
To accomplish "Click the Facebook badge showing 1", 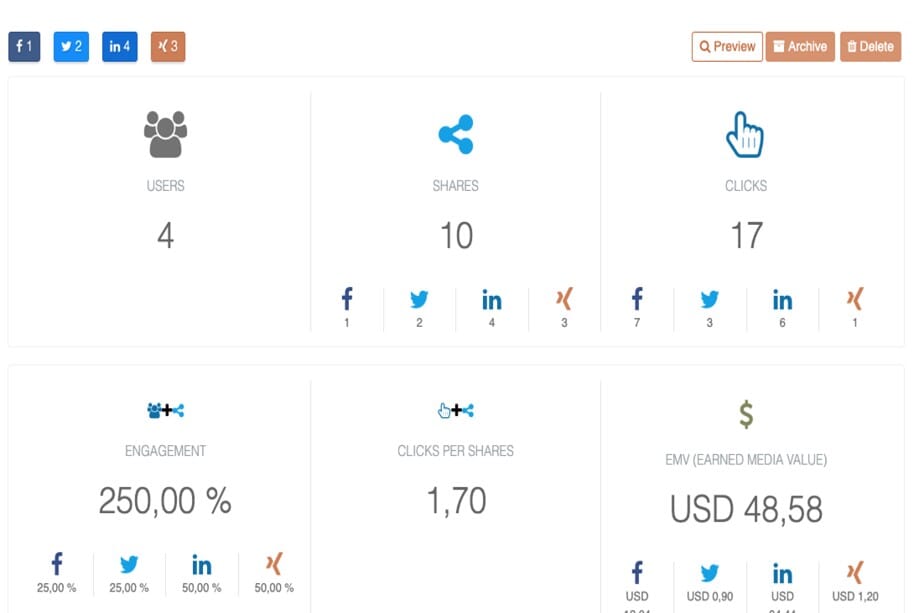I will pos(24,46).
